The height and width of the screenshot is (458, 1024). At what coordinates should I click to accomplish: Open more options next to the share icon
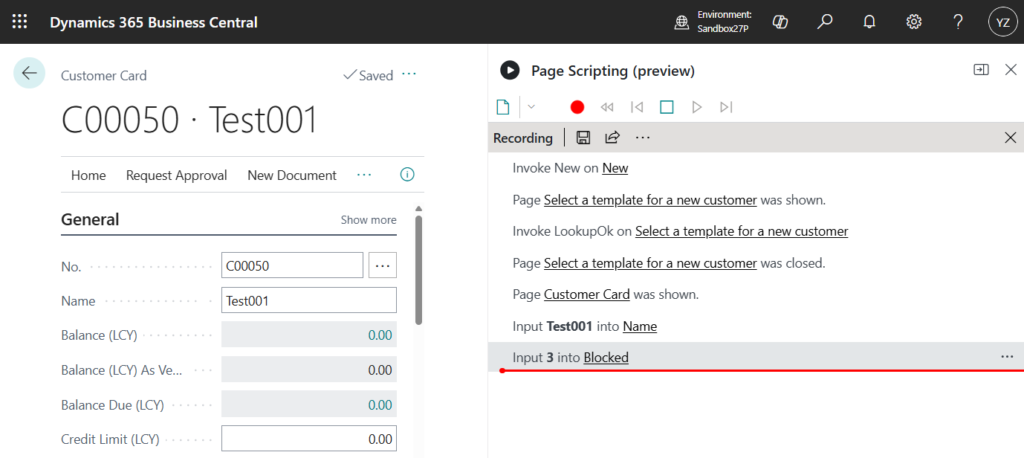[x=642, y=138]
